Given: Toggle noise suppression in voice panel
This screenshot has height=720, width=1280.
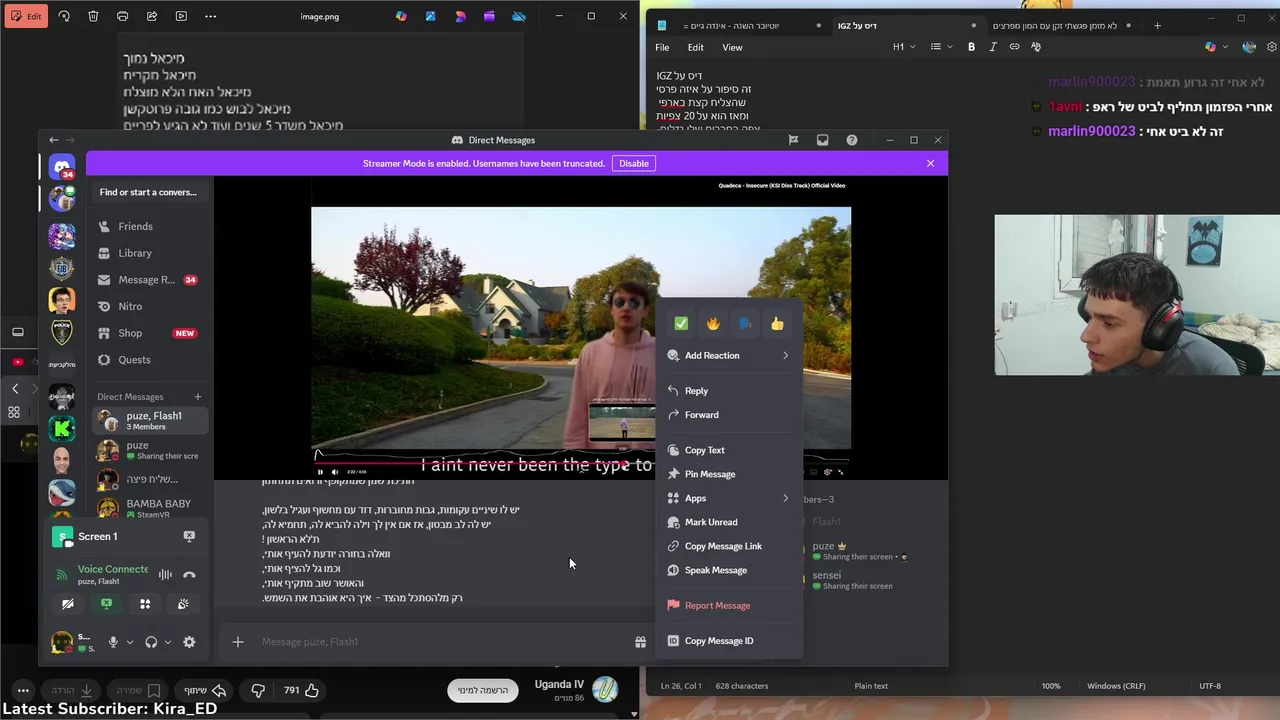Looking at the screenshot, I should click(x=165, y=574).
